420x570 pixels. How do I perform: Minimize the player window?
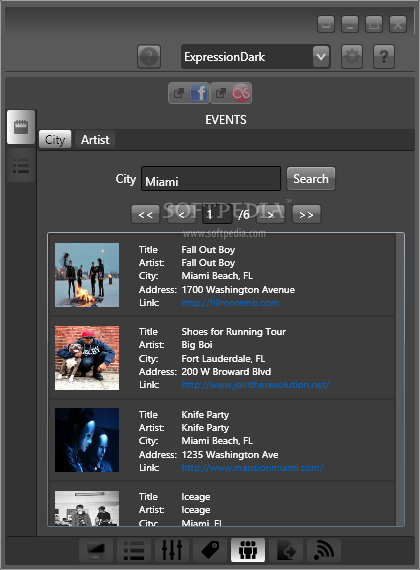350,25
